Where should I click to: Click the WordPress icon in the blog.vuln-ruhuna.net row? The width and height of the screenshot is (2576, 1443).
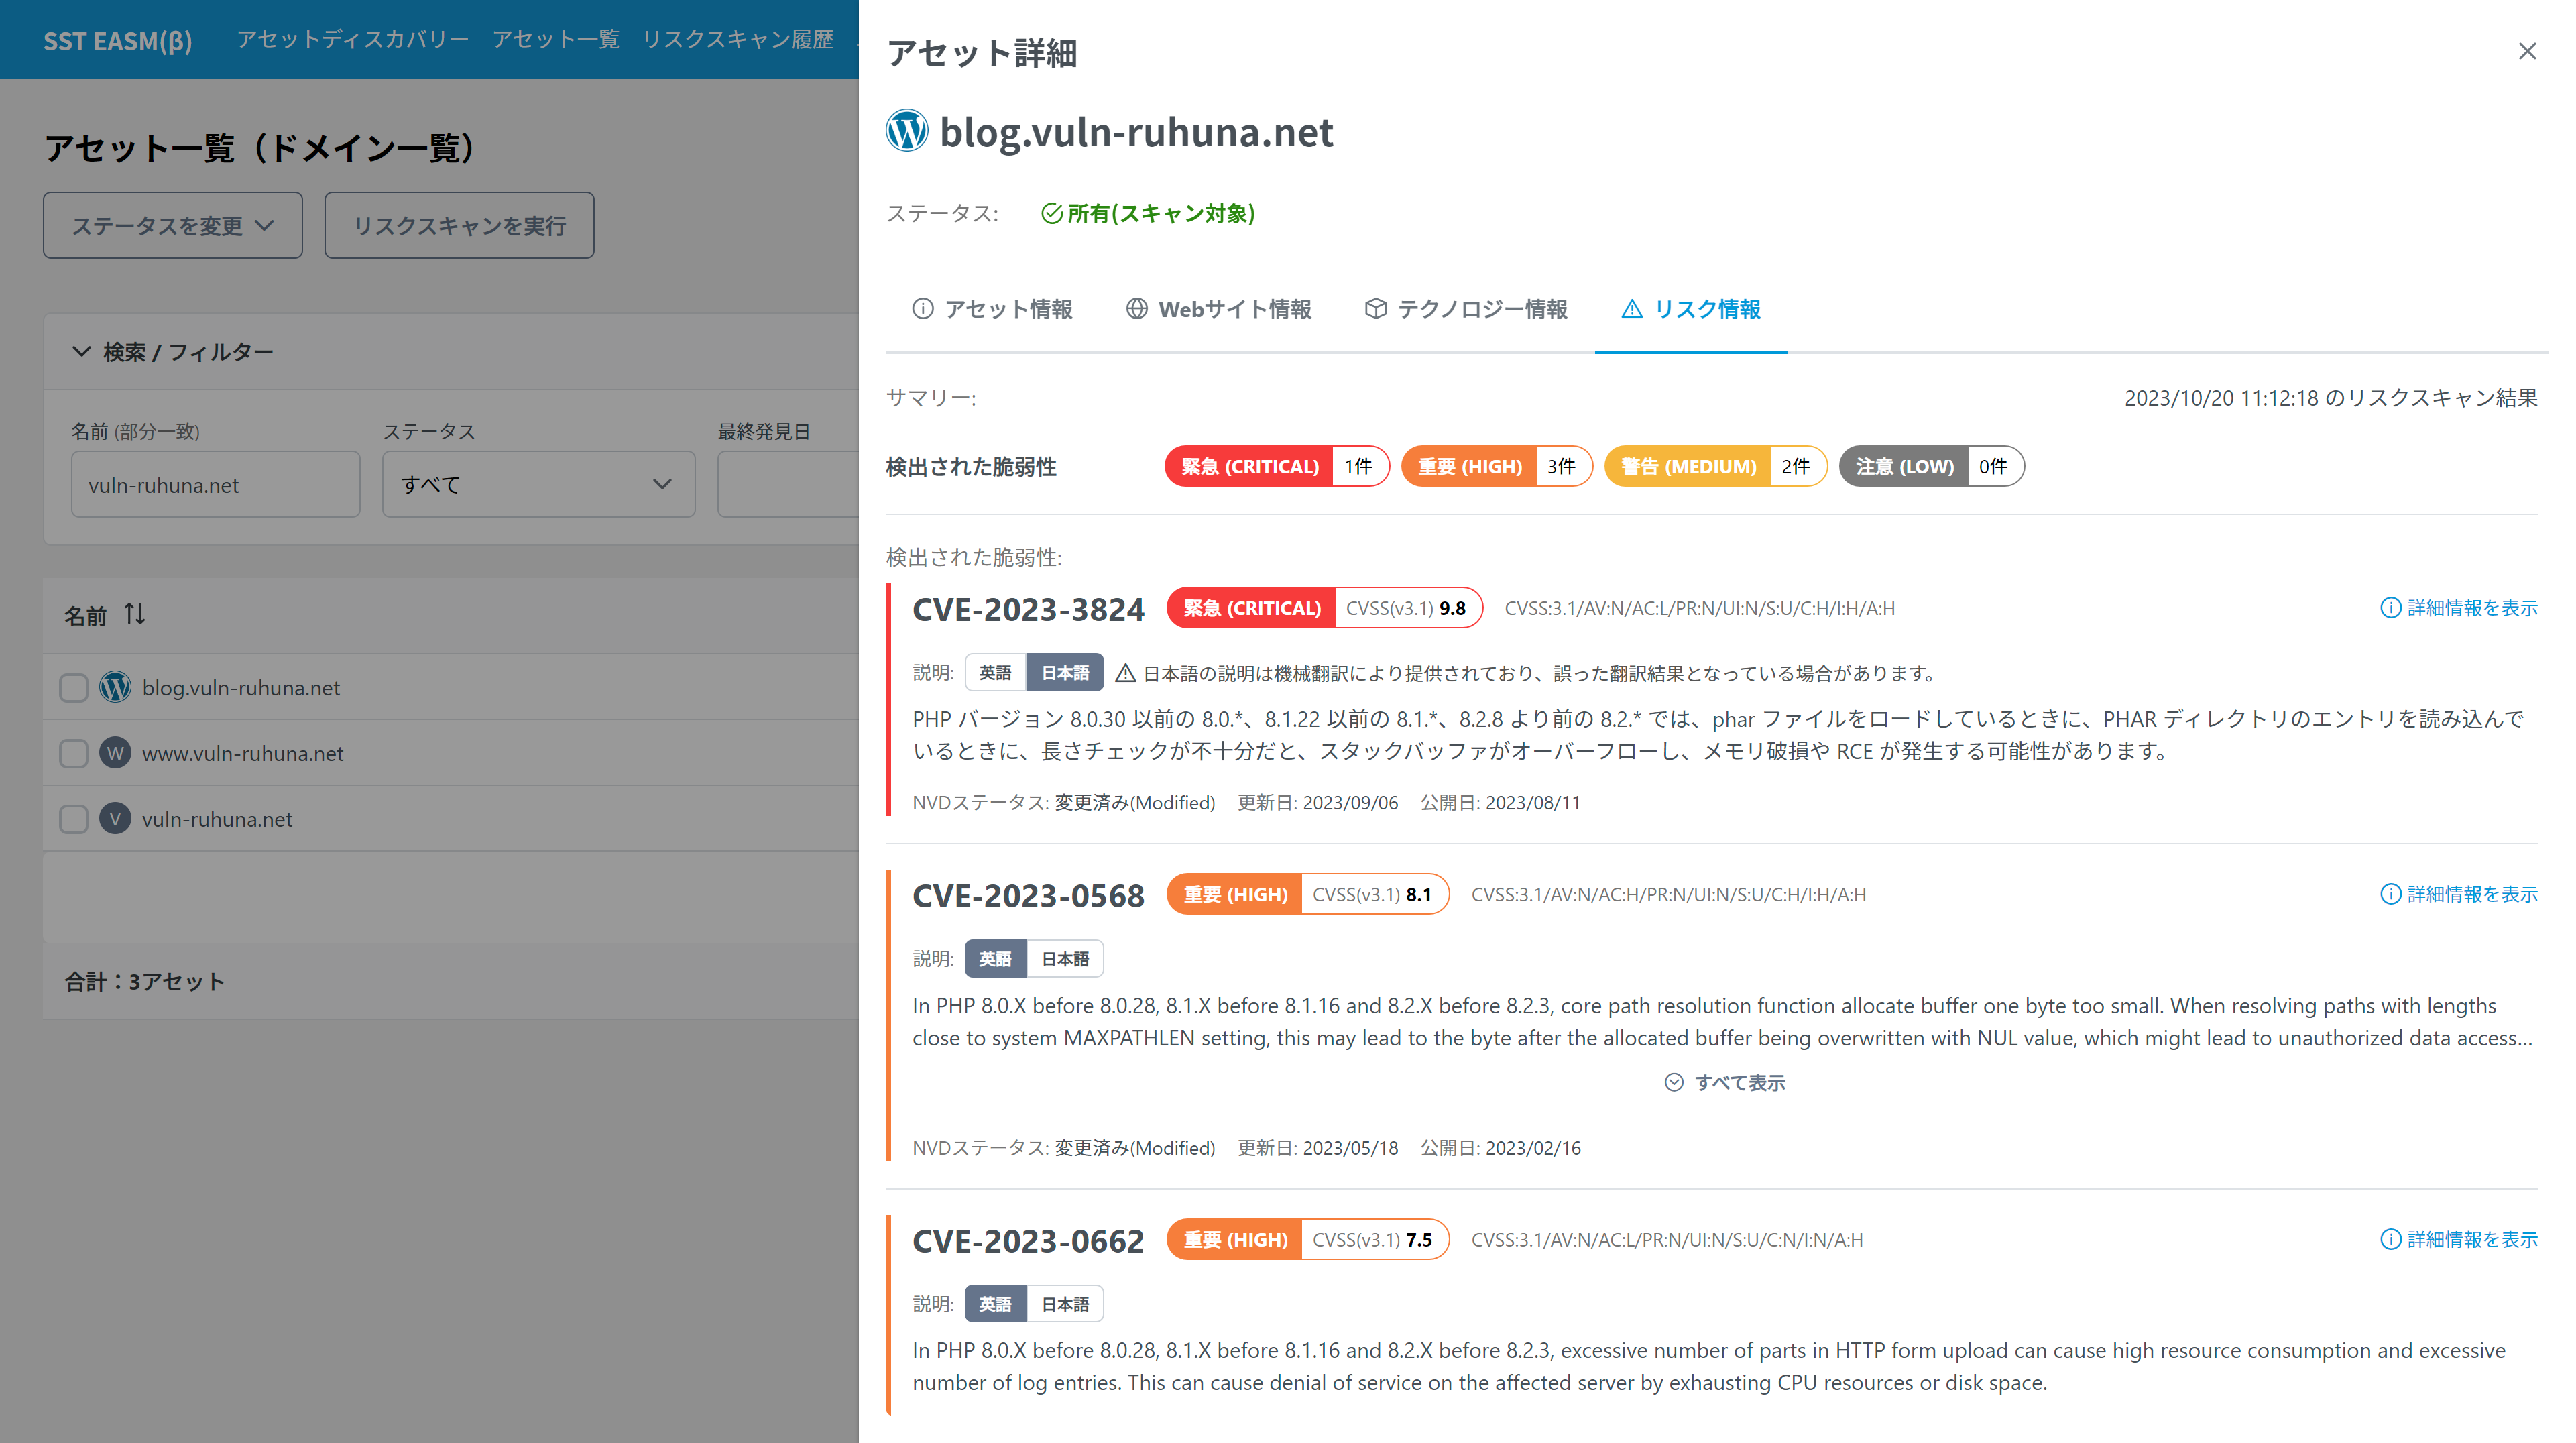115,687
